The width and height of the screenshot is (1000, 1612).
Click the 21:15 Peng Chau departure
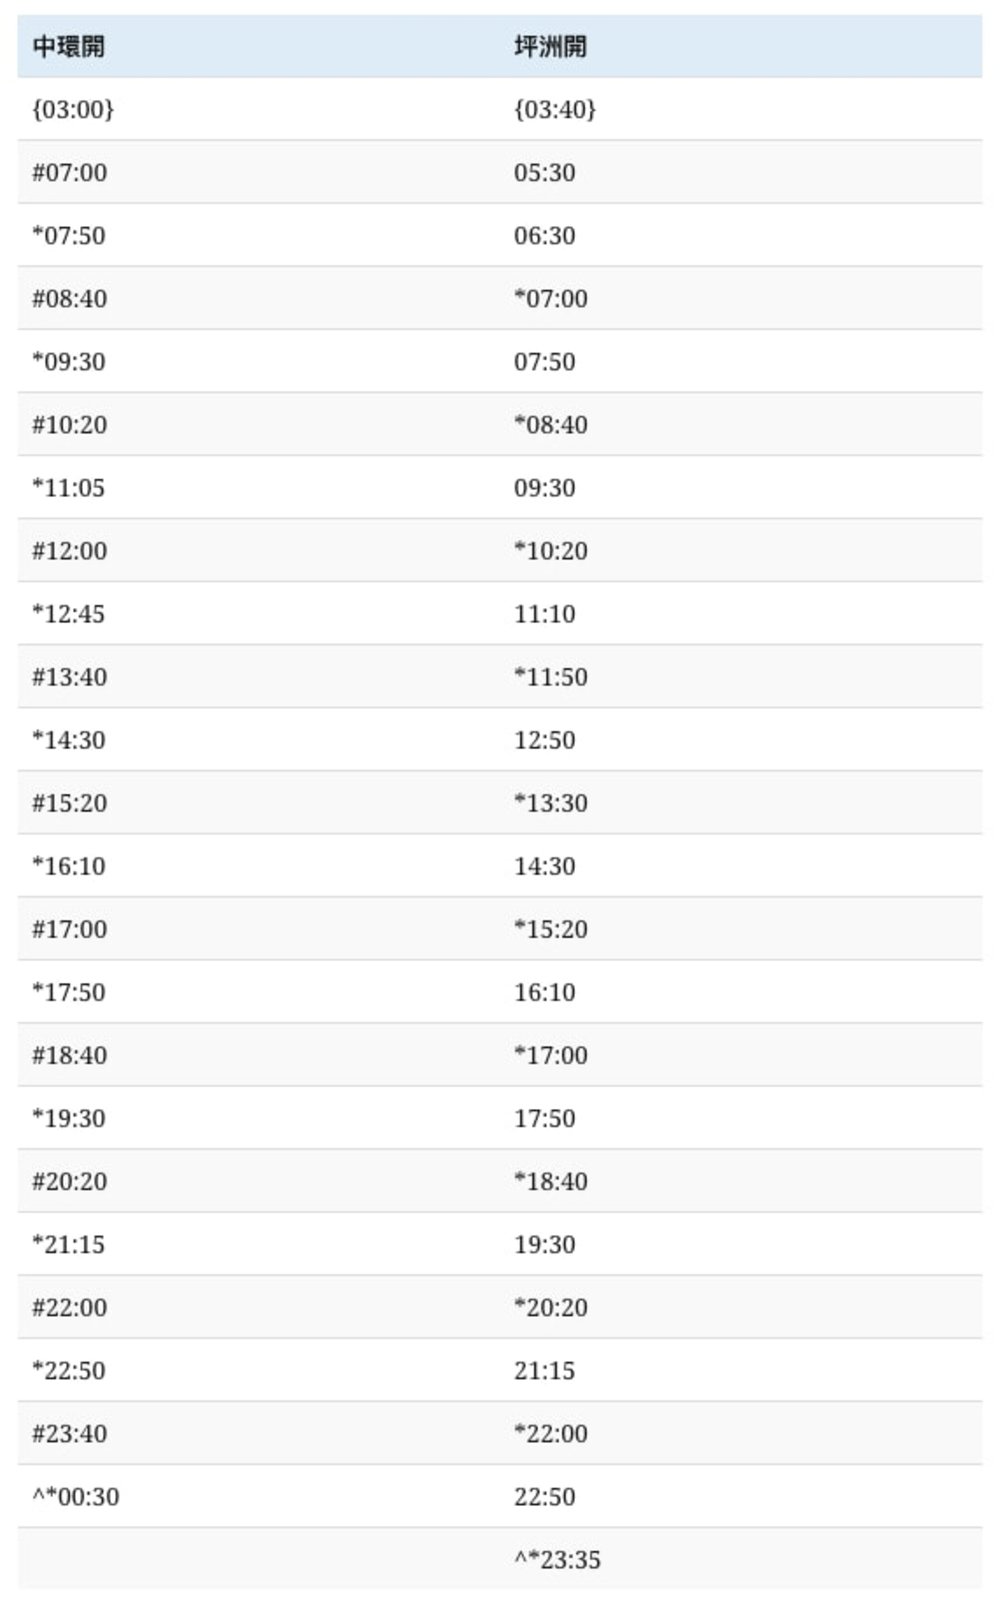[x=545, y=1370]
